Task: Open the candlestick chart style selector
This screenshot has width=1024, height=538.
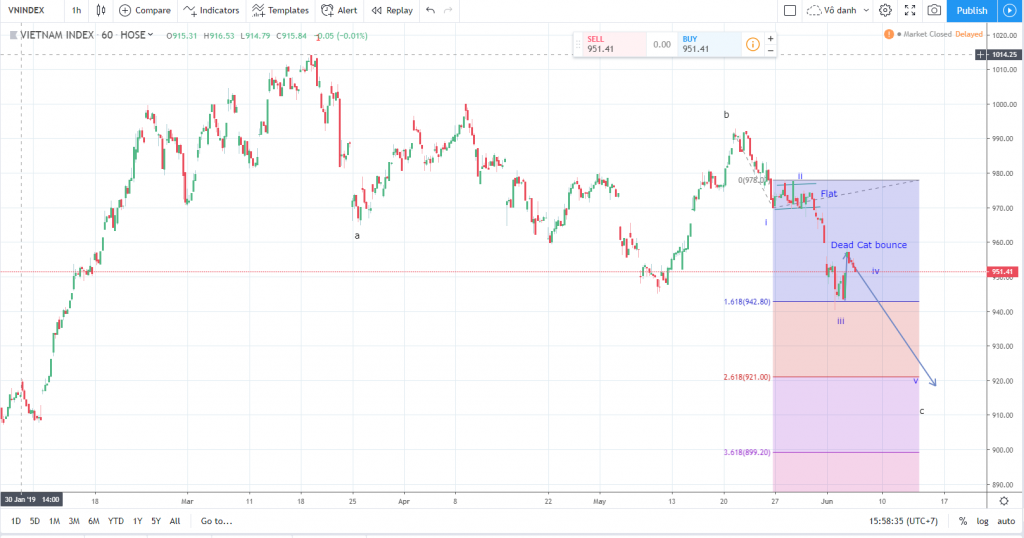Action: coord(102,10)
